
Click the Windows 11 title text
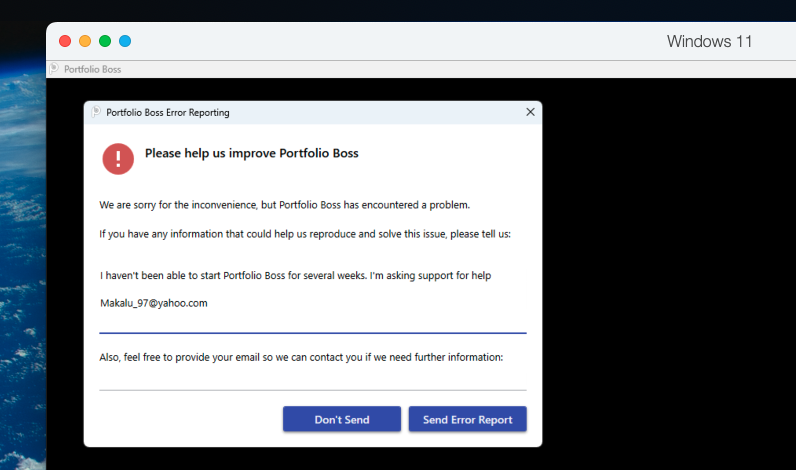point(709,42)
